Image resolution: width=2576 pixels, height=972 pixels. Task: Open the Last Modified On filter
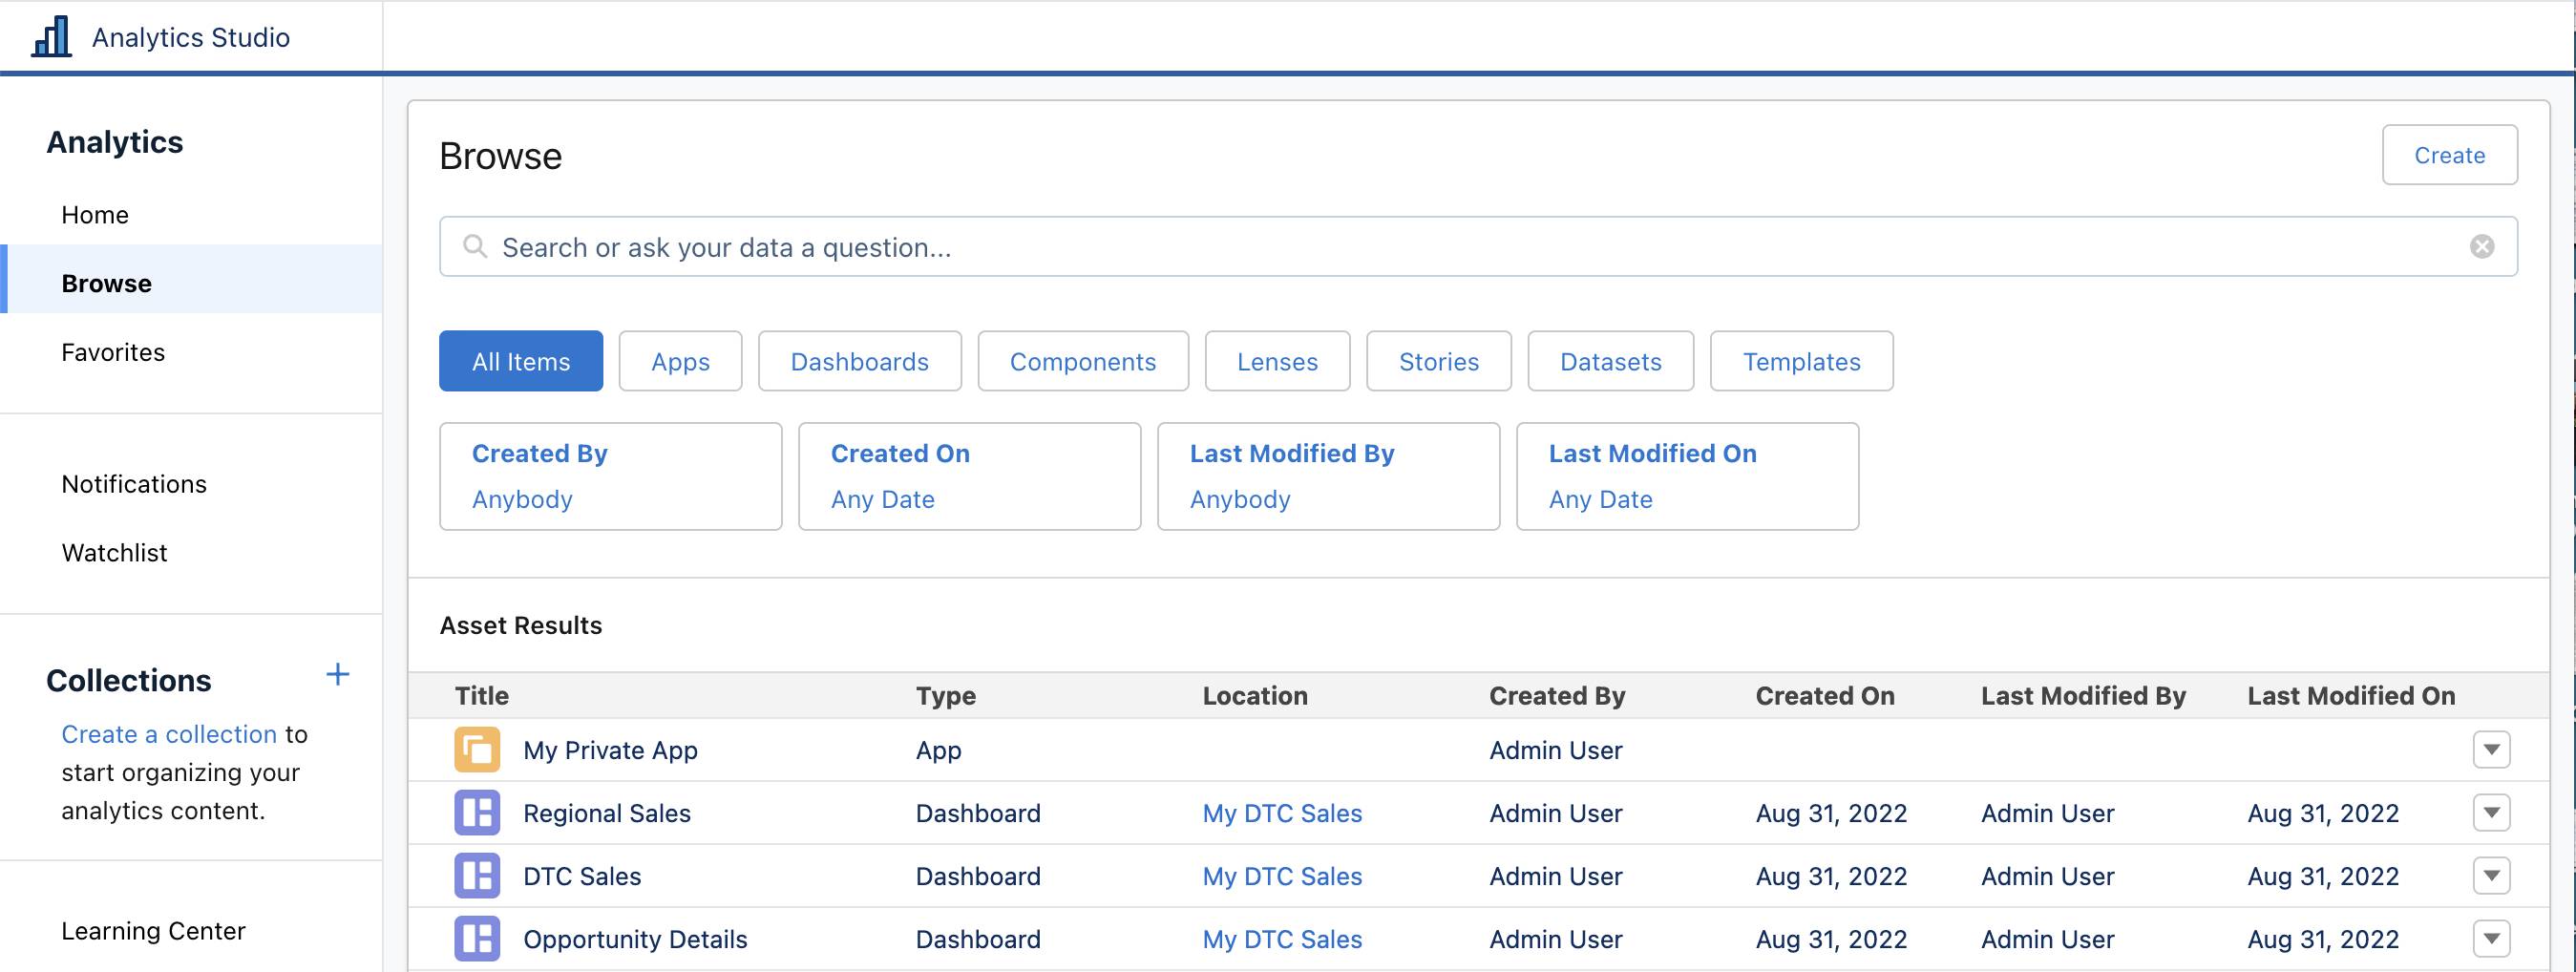click(1688, 476)
